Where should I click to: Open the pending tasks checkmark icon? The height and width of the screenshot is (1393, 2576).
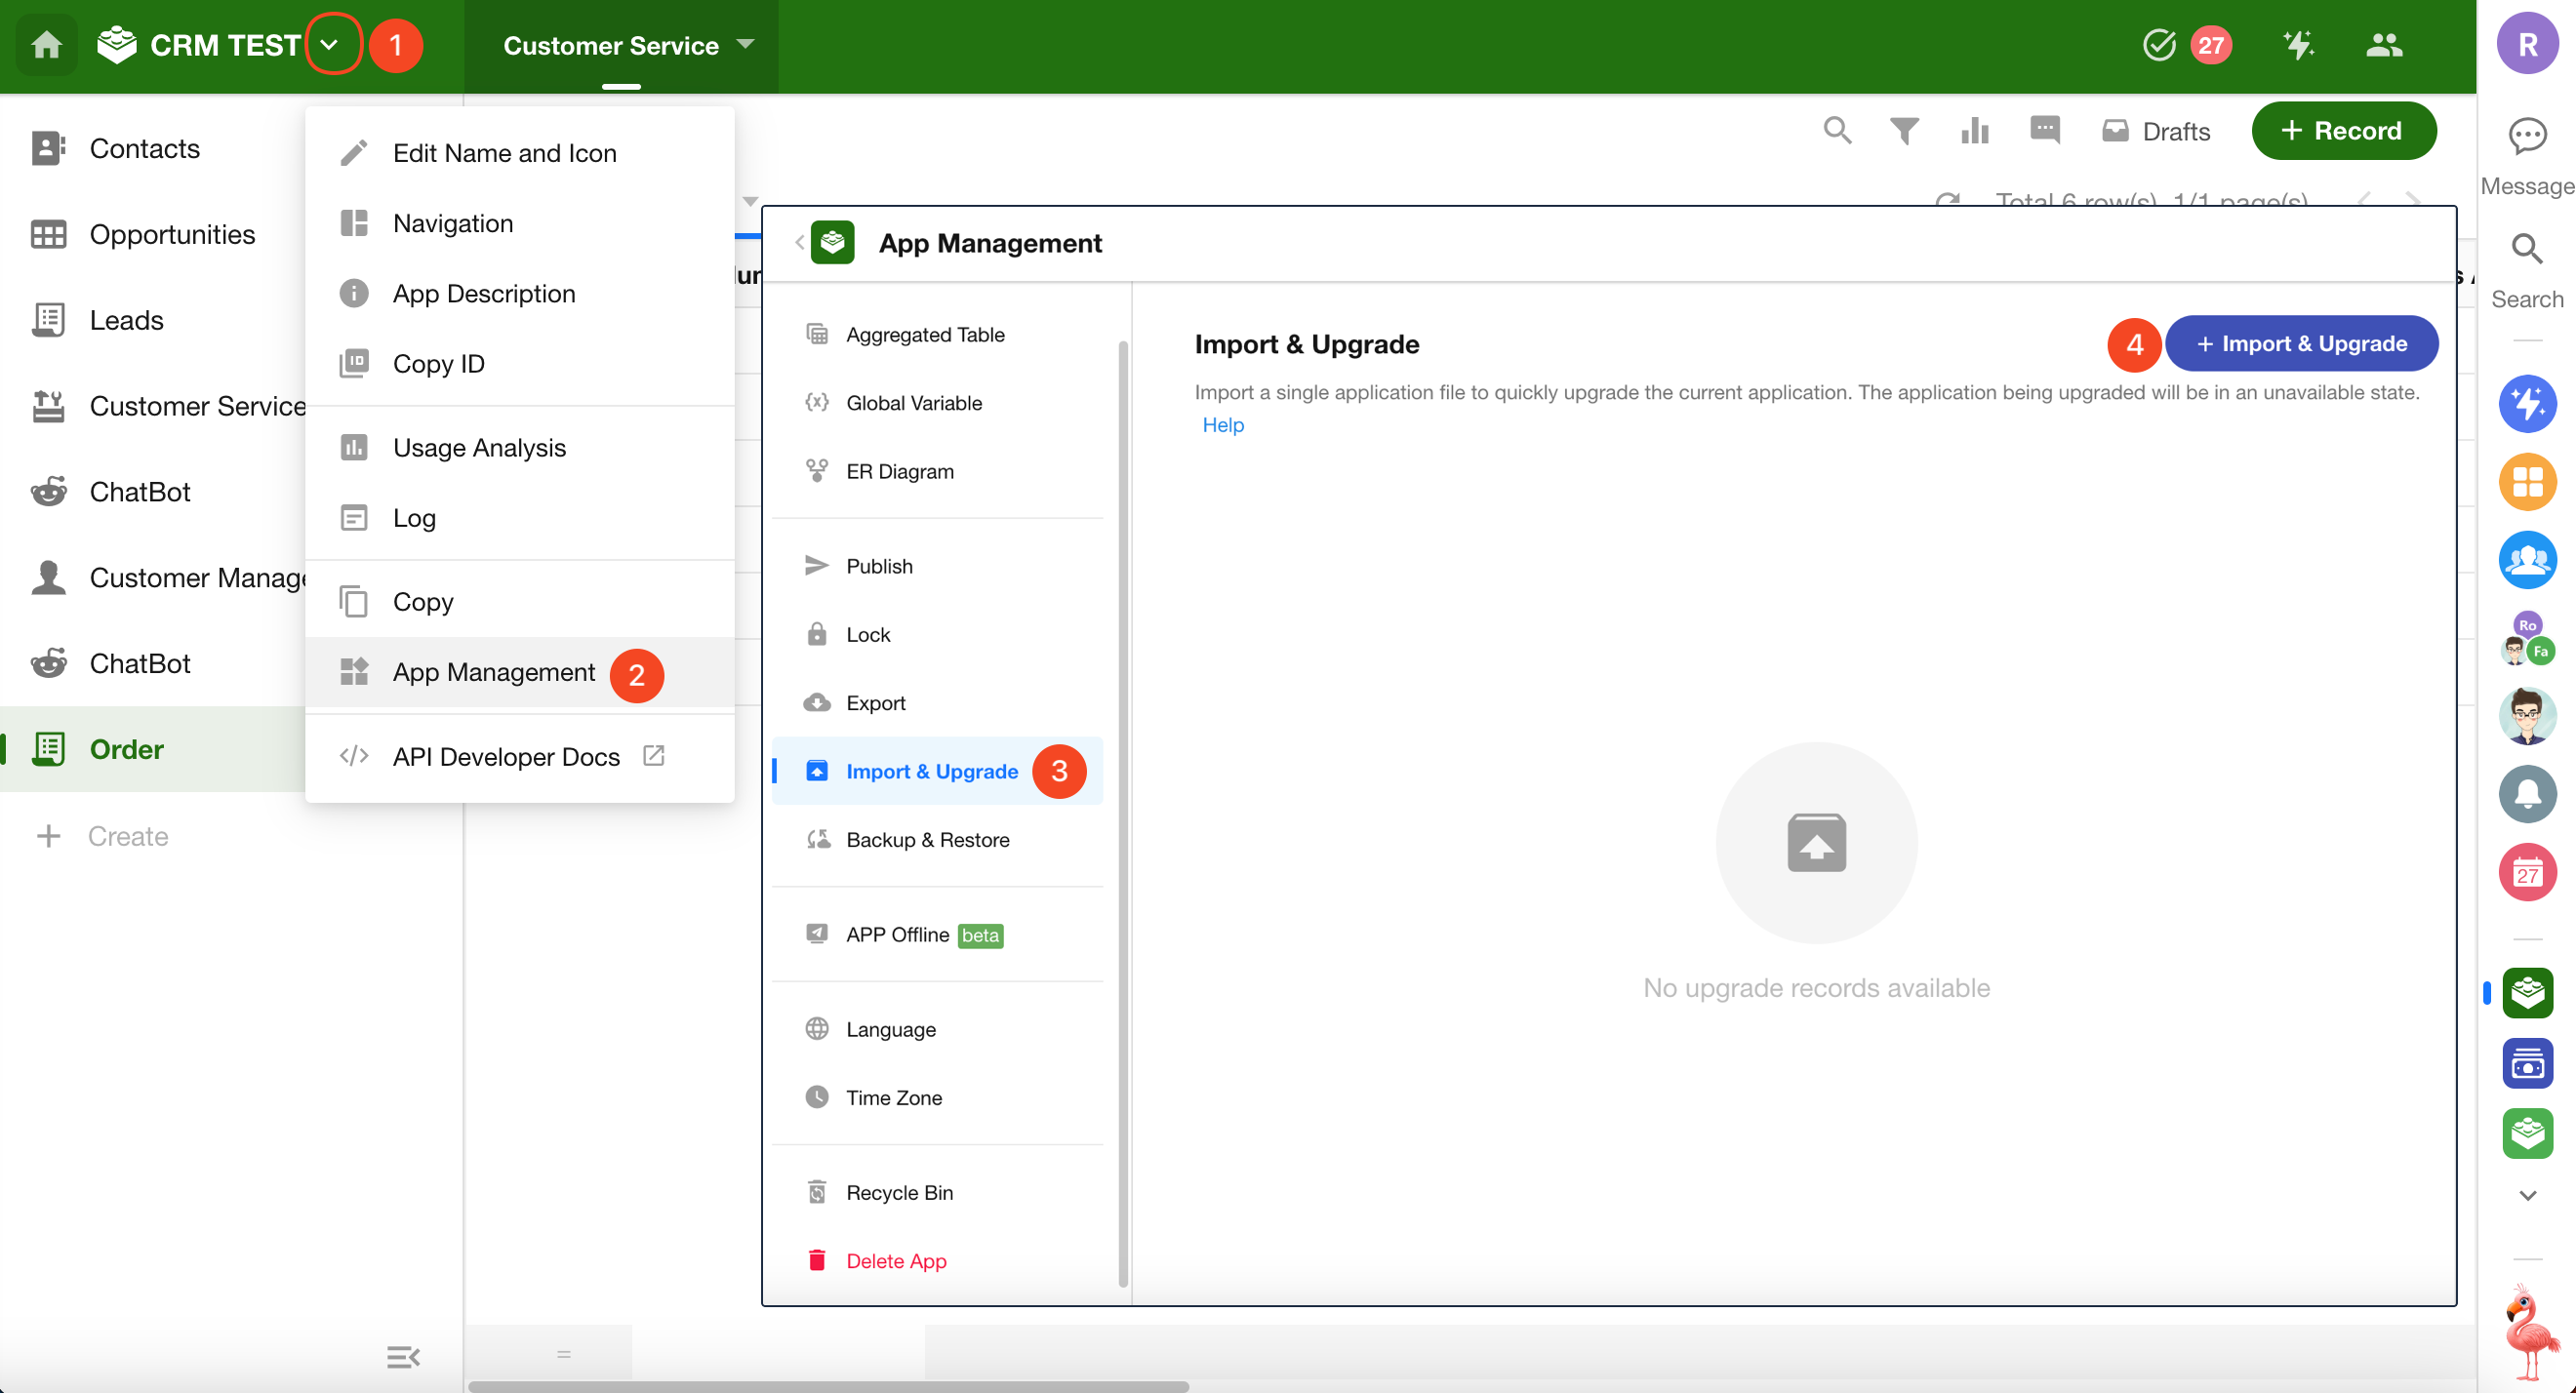pyautogui.click(x=2159, y=45)
